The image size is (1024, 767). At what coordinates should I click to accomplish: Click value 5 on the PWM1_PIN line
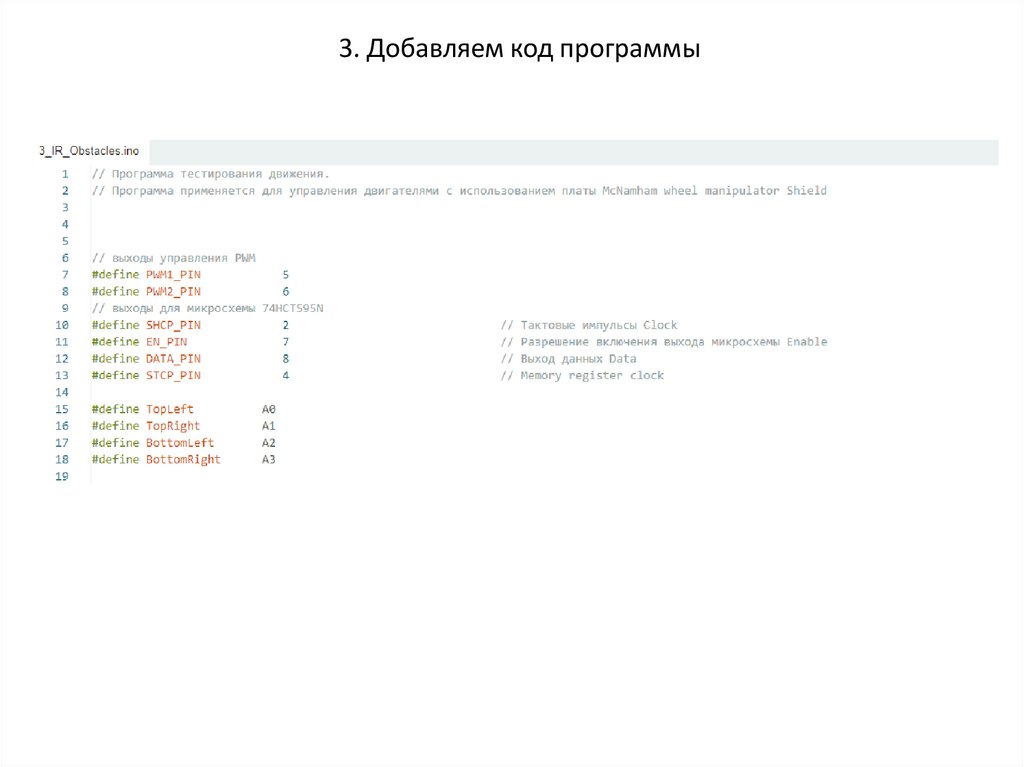285,275
